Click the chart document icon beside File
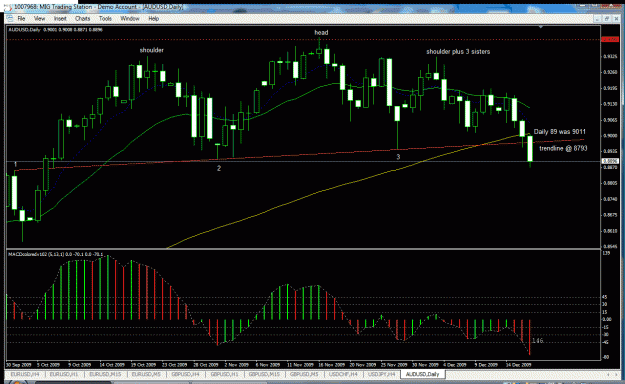Screen dimensions: 625x384 click(x=10, y=19)
